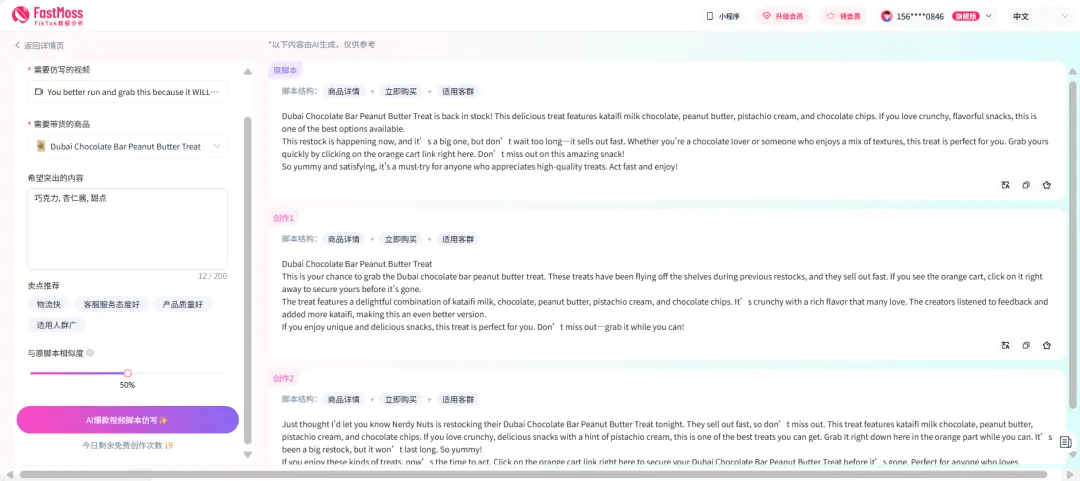Image resolution: width=1080 pixels, height=481 pixels.
Task: Click the similarity slider handle at 50%
Action: click(127, 373)
